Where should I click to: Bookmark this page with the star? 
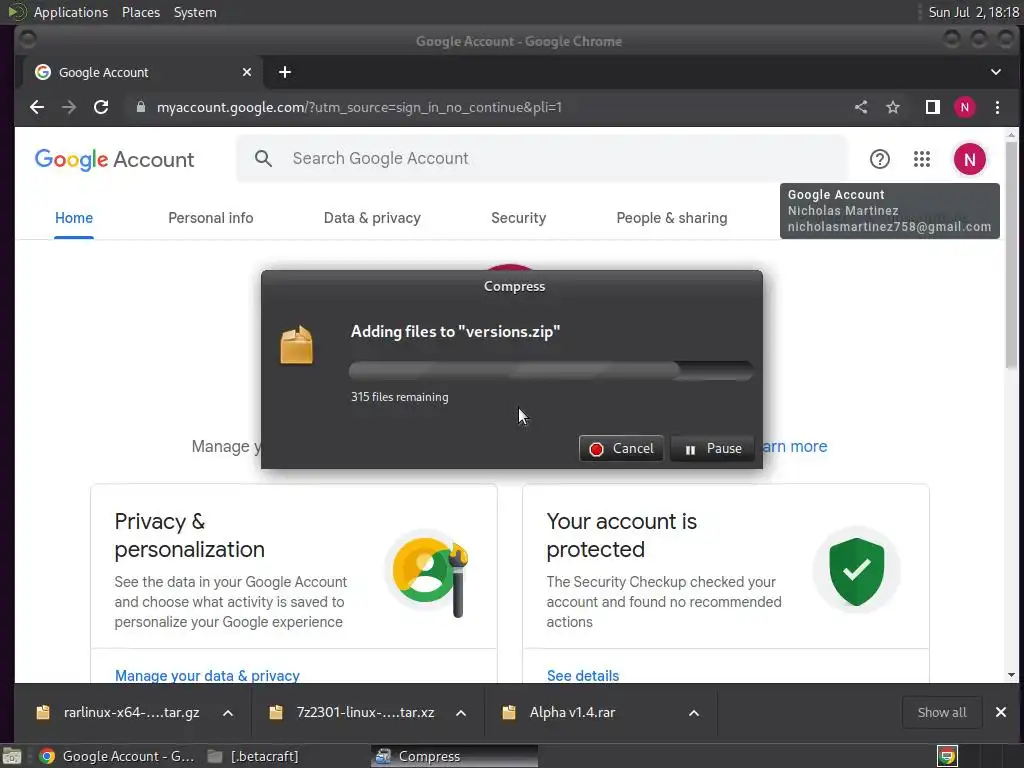(x=893, y=107)
